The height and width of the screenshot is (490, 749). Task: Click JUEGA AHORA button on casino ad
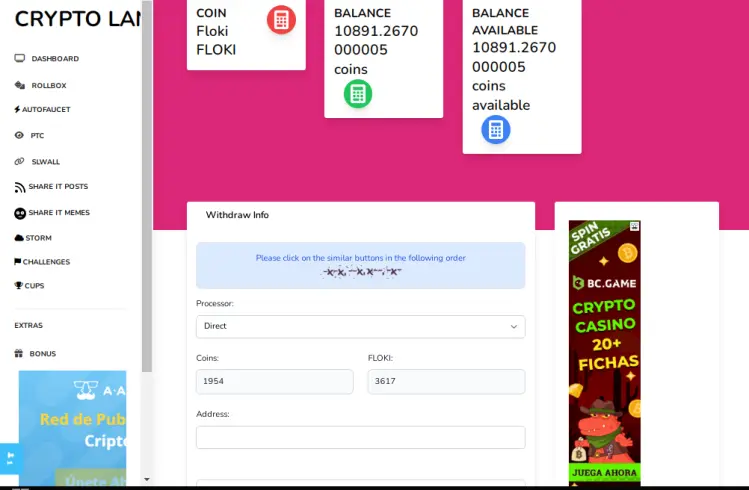coord(604,473)
